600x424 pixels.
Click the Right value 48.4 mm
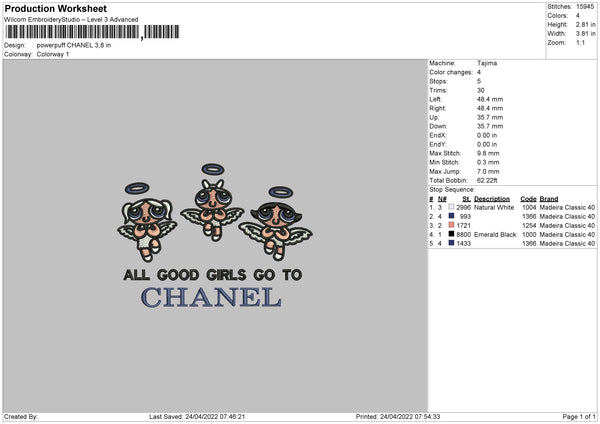click(x=490, y=108)
